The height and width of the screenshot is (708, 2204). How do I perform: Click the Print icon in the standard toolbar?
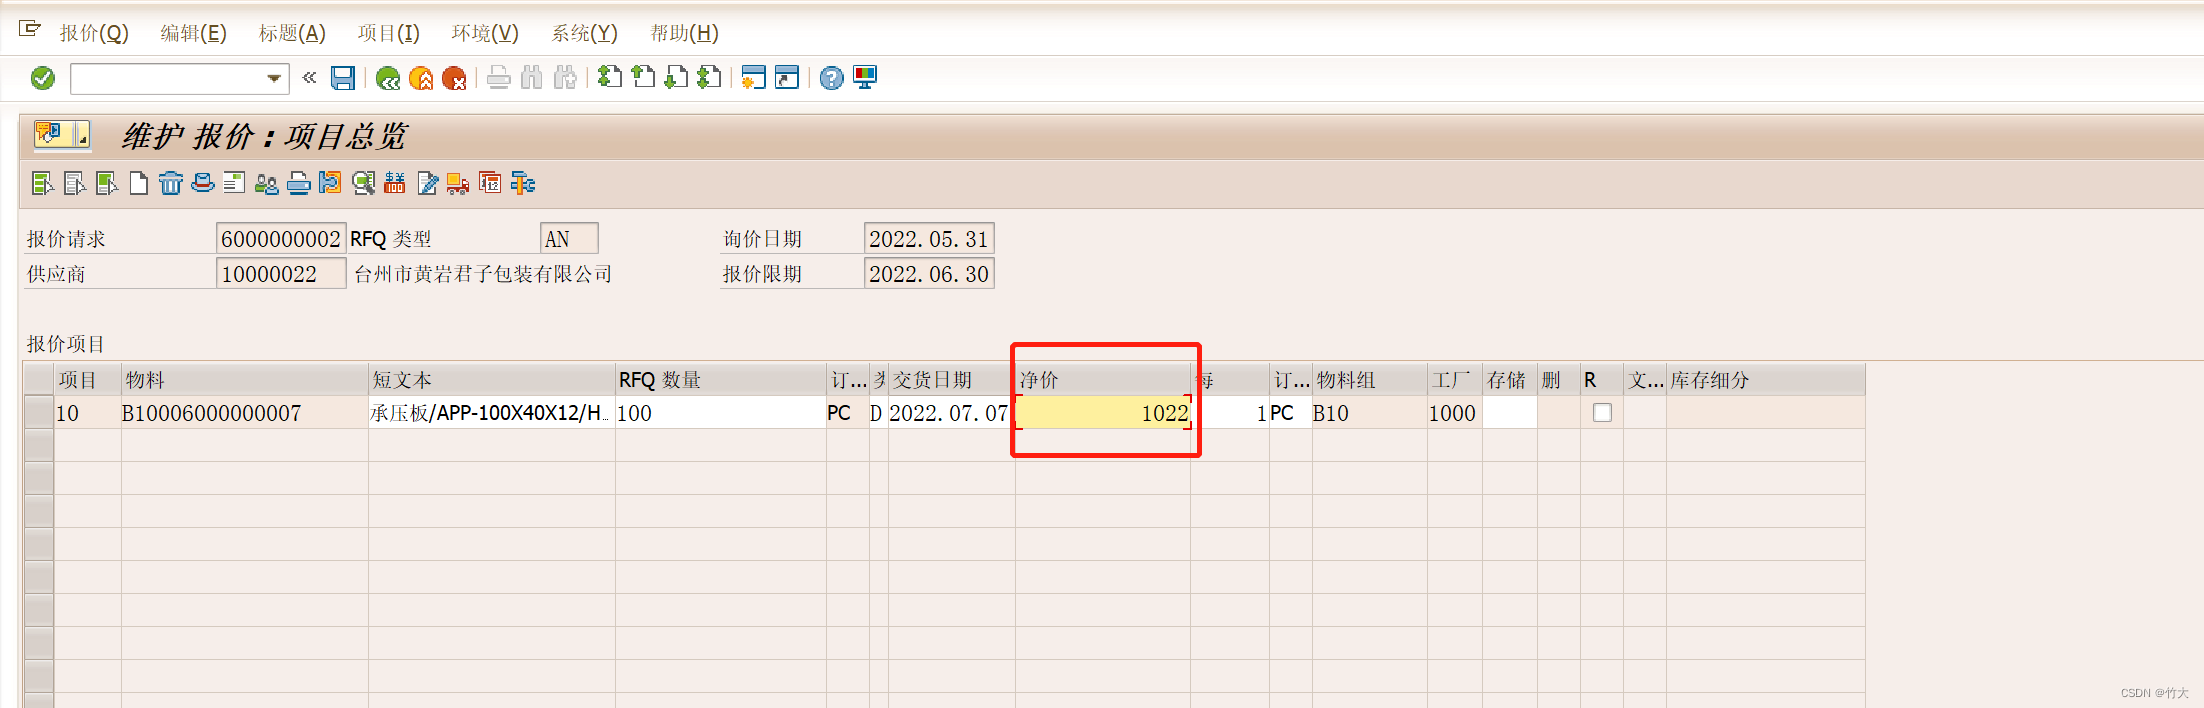click(499, 78)
